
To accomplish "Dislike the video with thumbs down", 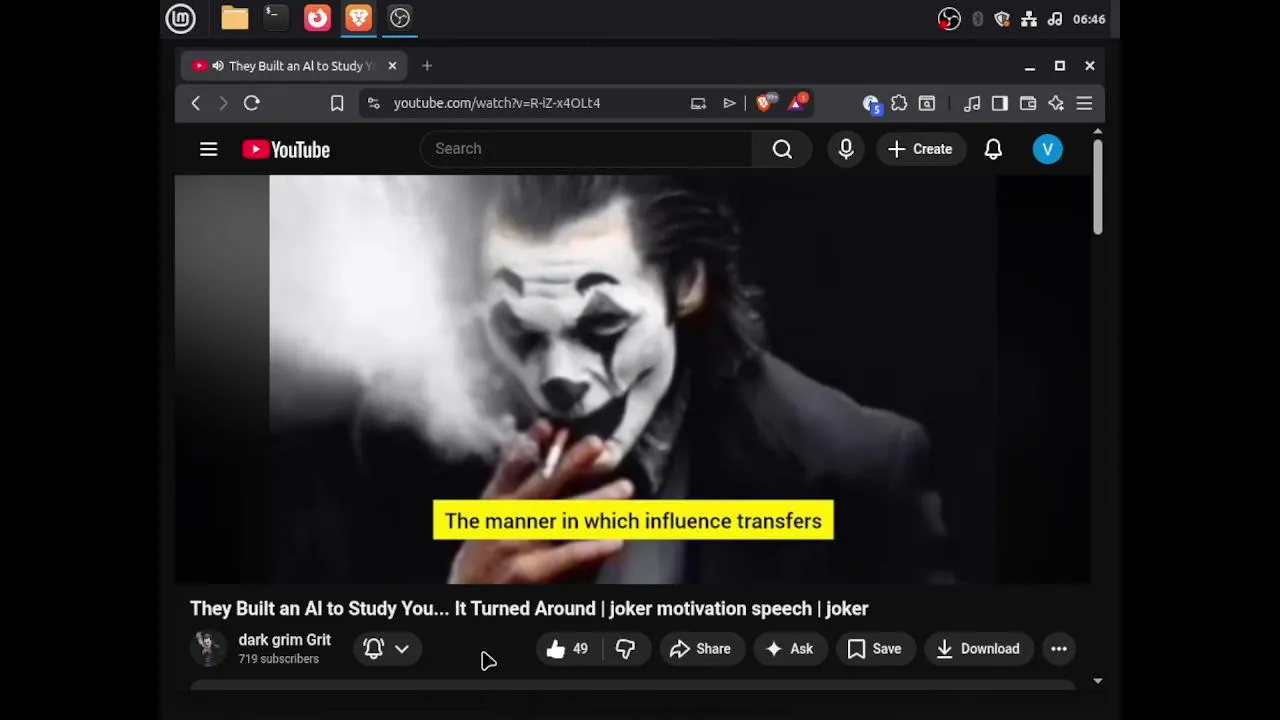I will tap(626, 649).
